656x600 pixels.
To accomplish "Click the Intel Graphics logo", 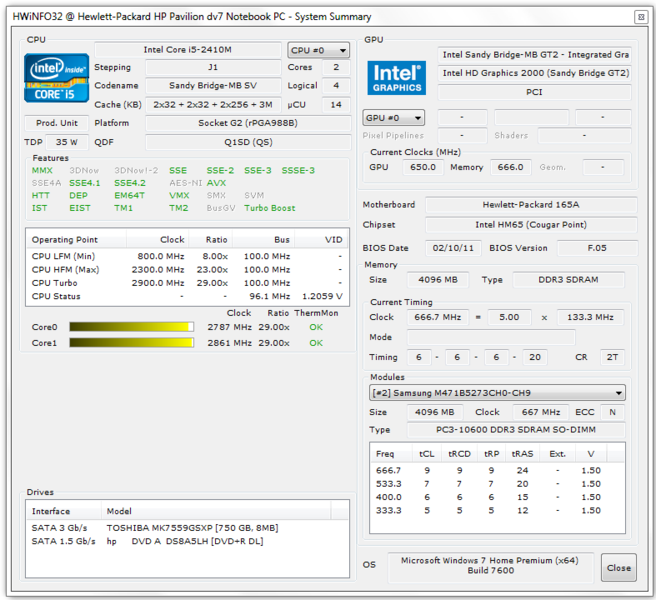I will [397, 78].
